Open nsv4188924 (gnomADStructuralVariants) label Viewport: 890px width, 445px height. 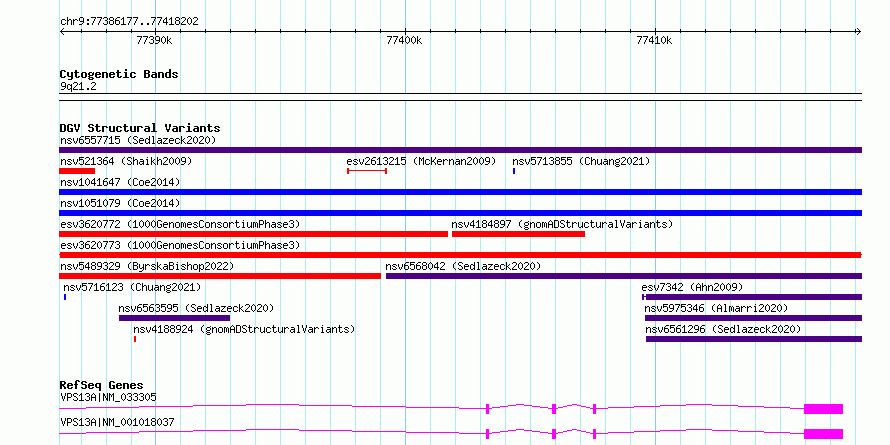244,329
